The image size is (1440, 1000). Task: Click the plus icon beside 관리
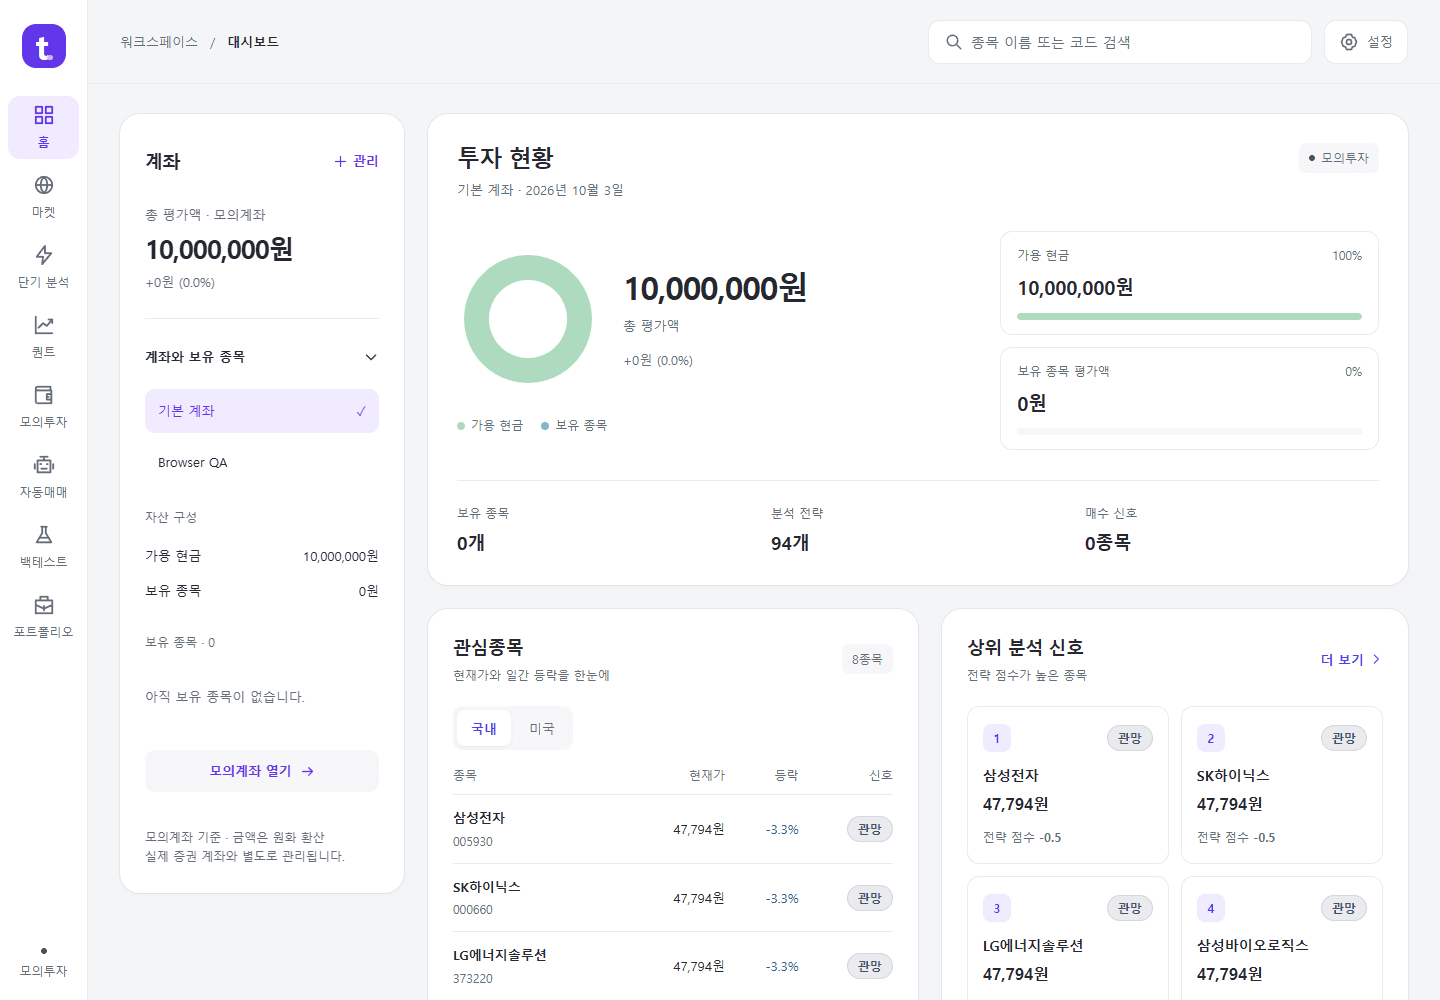[x=340, y=161]
